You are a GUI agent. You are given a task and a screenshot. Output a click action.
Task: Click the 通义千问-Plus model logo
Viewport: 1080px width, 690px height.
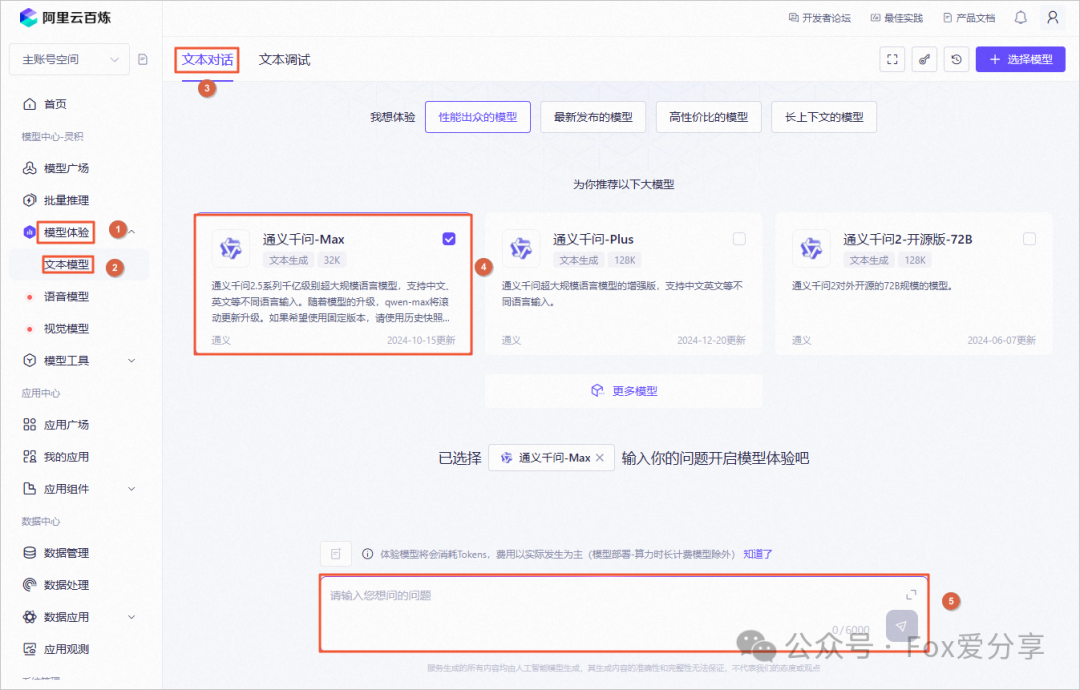tap(521, 249)
